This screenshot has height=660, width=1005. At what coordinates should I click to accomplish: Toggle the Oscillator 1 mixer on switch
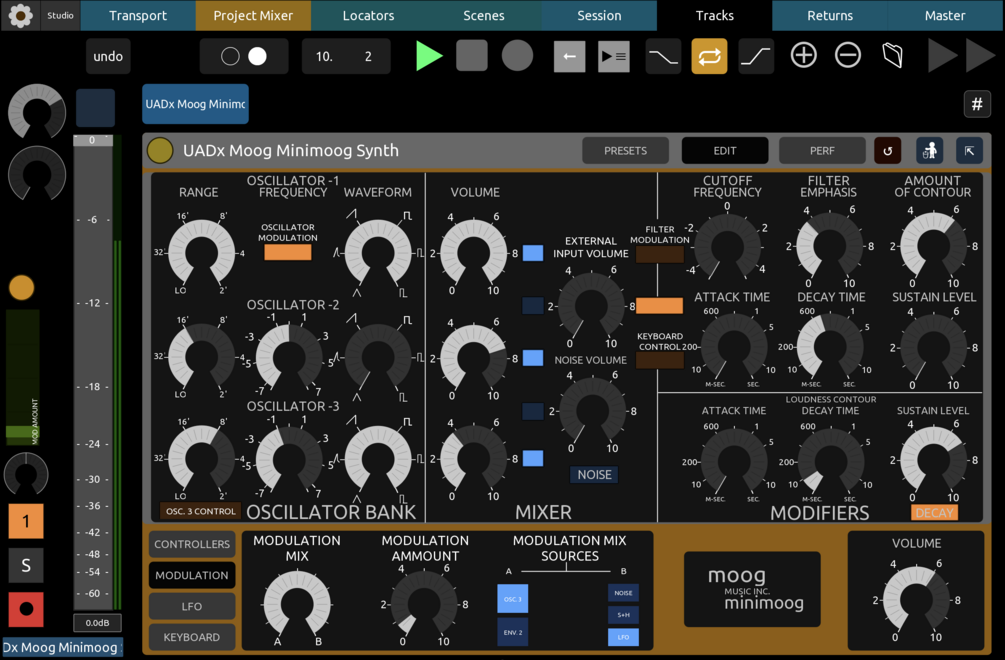click(533, 252)
